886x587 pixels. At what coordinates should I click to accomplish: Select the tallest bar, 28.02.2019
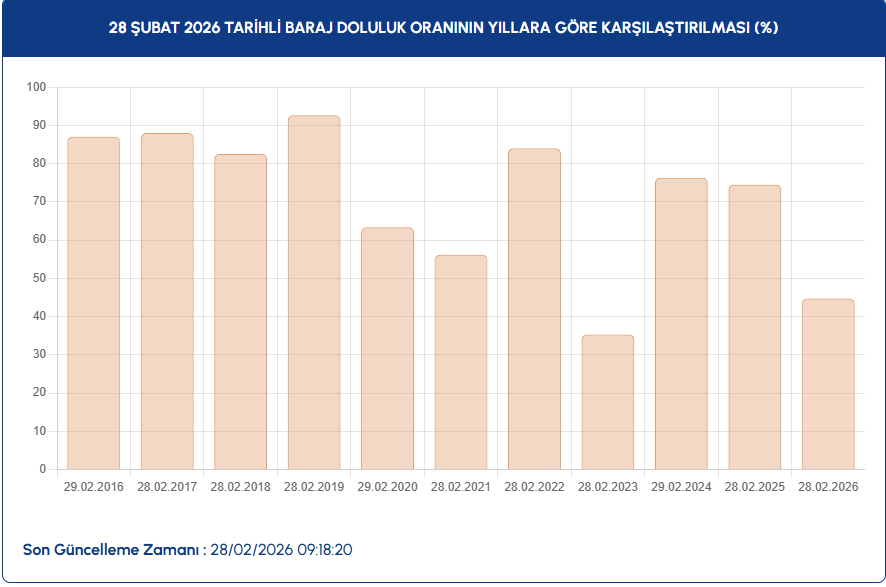(314, 292)
